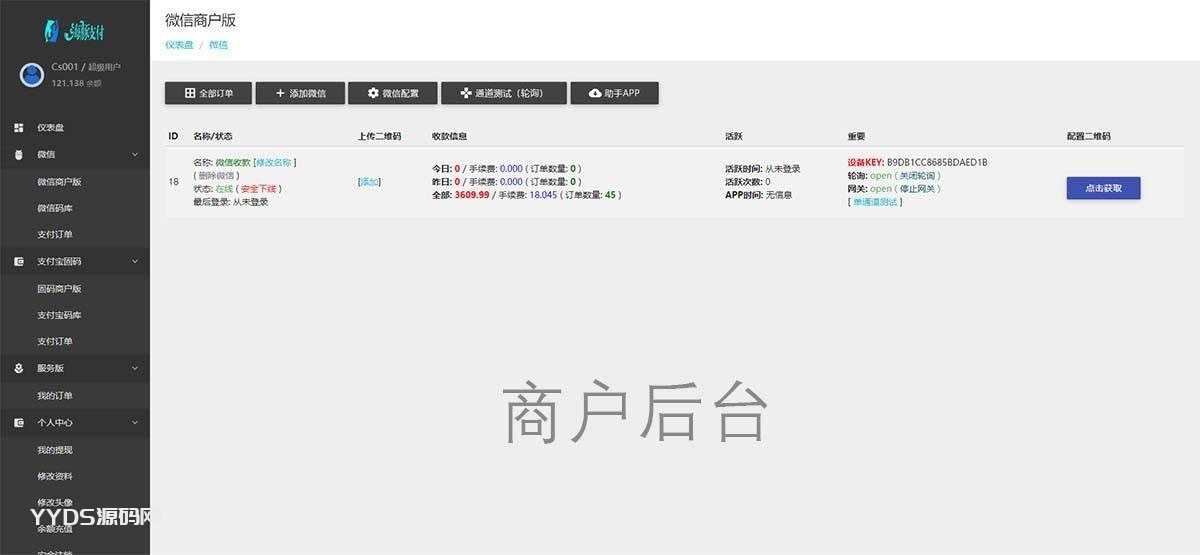The image size is (1200, 555).
Task: Click the 删除微信 link in row 18
Action: [x=216, y=175]
